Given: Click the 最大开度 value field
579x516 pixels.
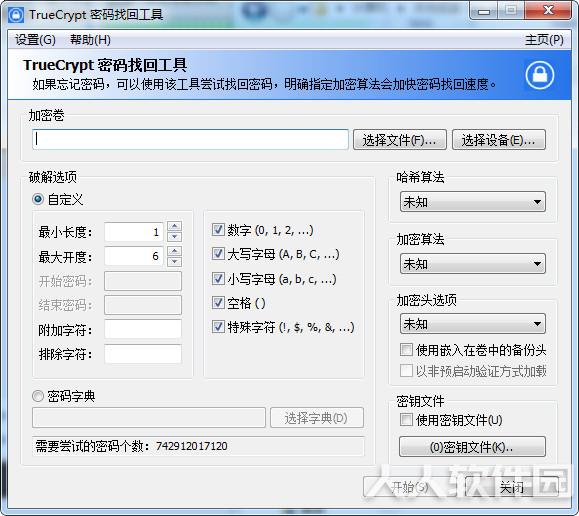Looking at the screenshot, I should pos(134,256).
